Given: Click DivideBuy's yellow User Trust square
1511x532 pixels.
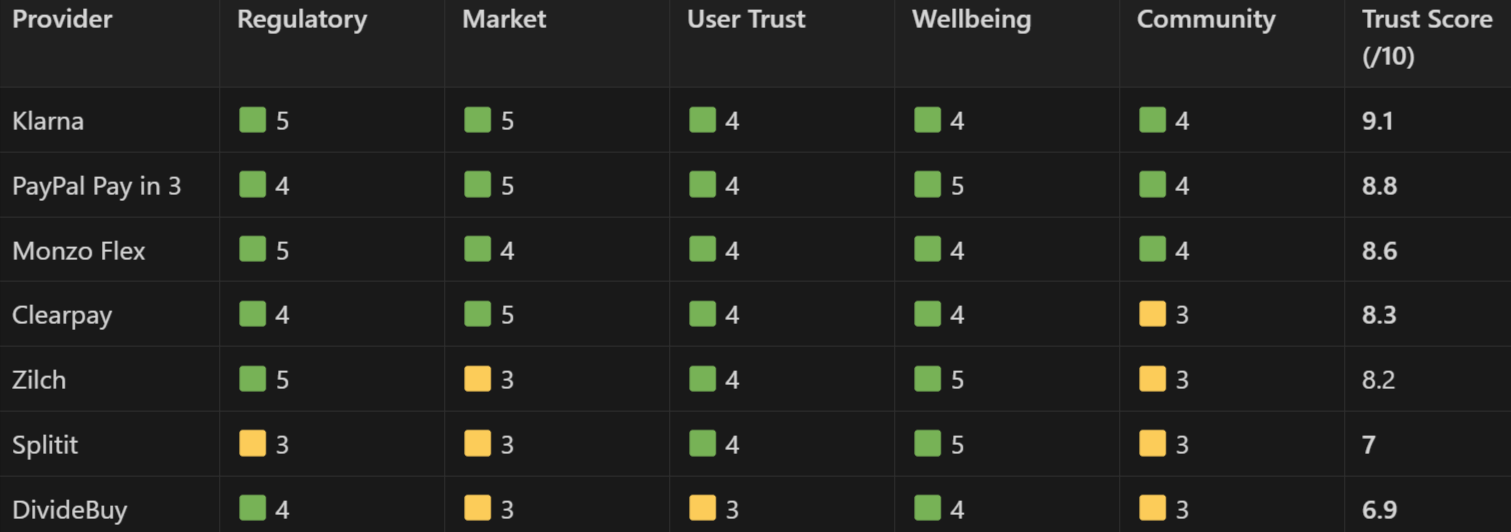Looking at the screenshot, I should click(x=702, y=509).
